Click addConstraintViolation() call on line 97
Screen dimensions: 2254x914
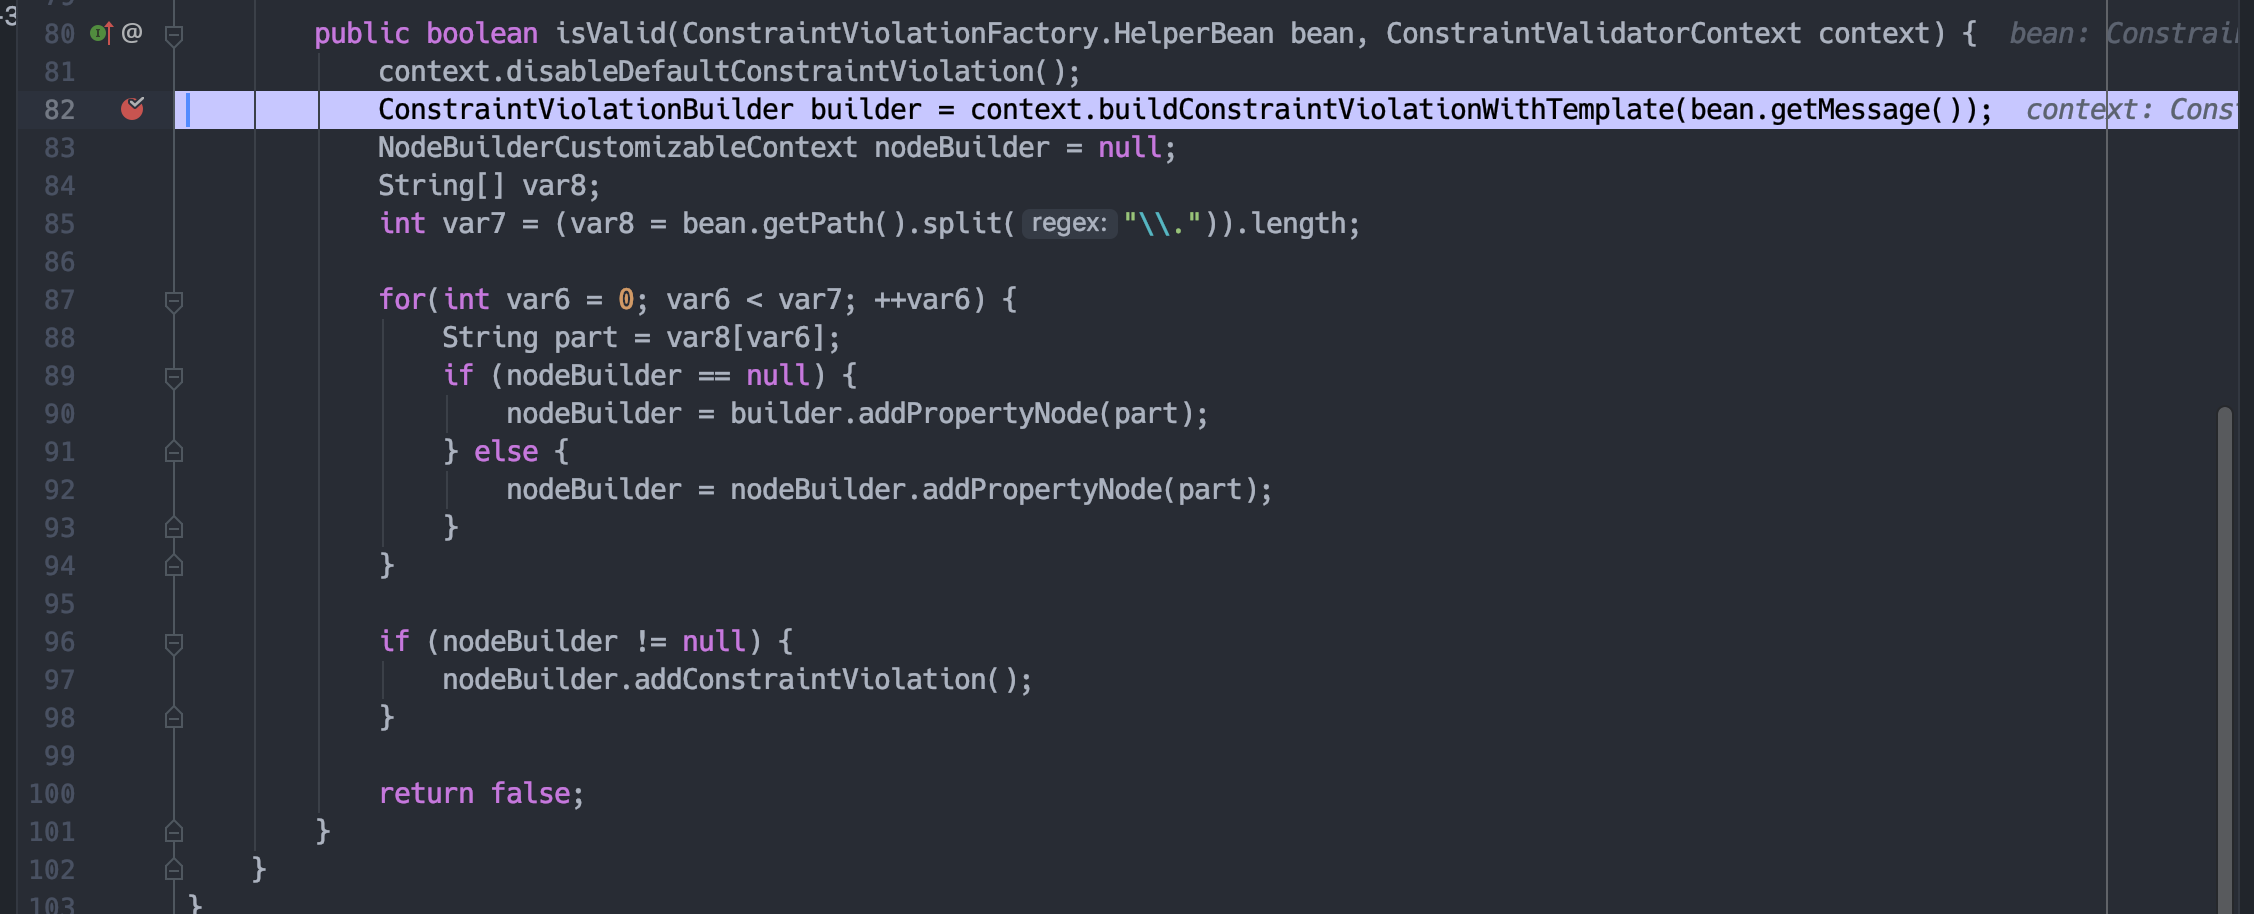coord(826,679)
